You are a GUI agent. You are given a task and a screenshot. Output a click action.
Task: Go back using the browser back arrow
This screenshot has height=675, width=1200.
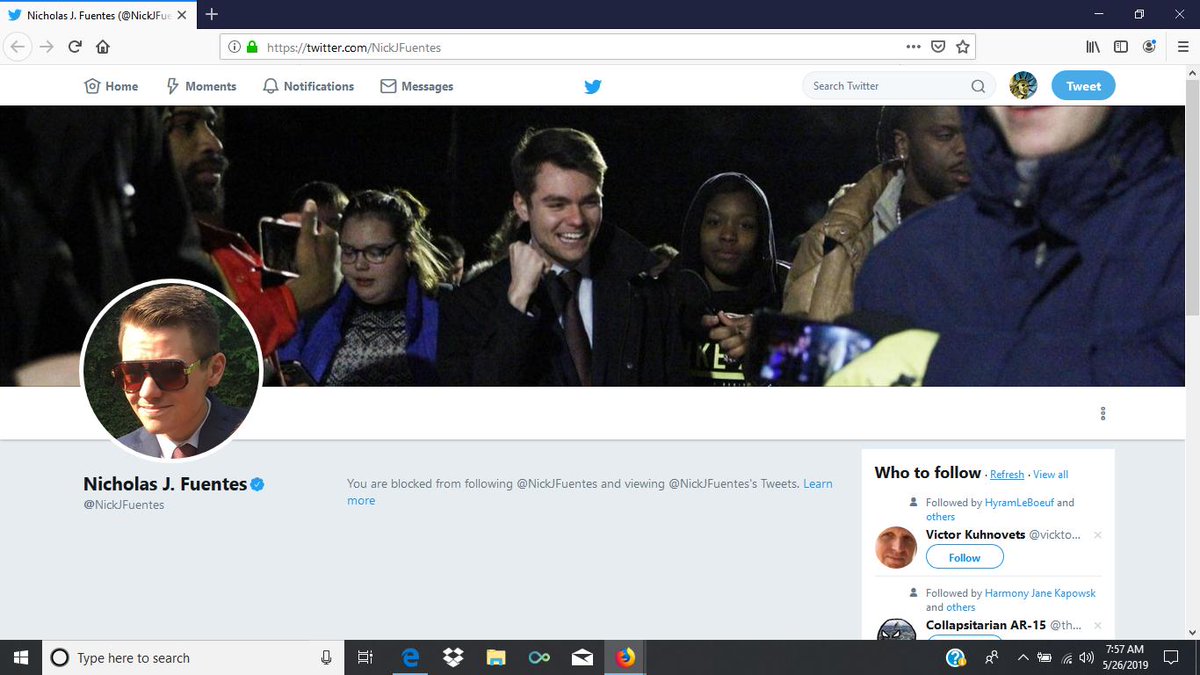tap(18, 47)
